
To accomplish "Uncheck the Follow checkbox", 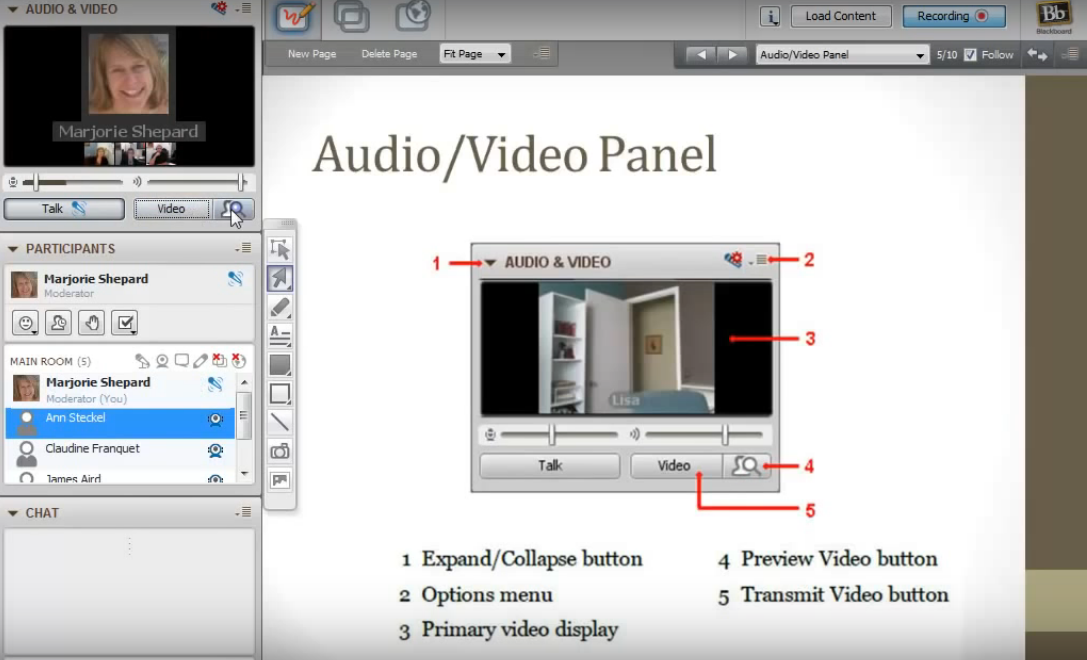I will pos(971,55).
